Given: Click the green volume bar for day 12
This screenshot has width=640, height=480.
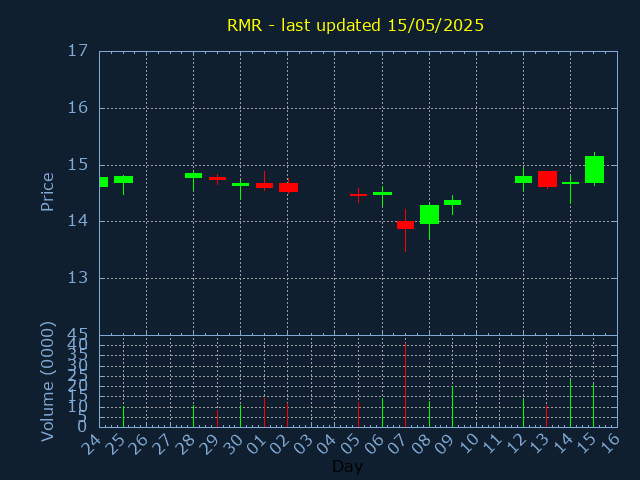Looking at the screenshot, I should click(x=523, y=413).
